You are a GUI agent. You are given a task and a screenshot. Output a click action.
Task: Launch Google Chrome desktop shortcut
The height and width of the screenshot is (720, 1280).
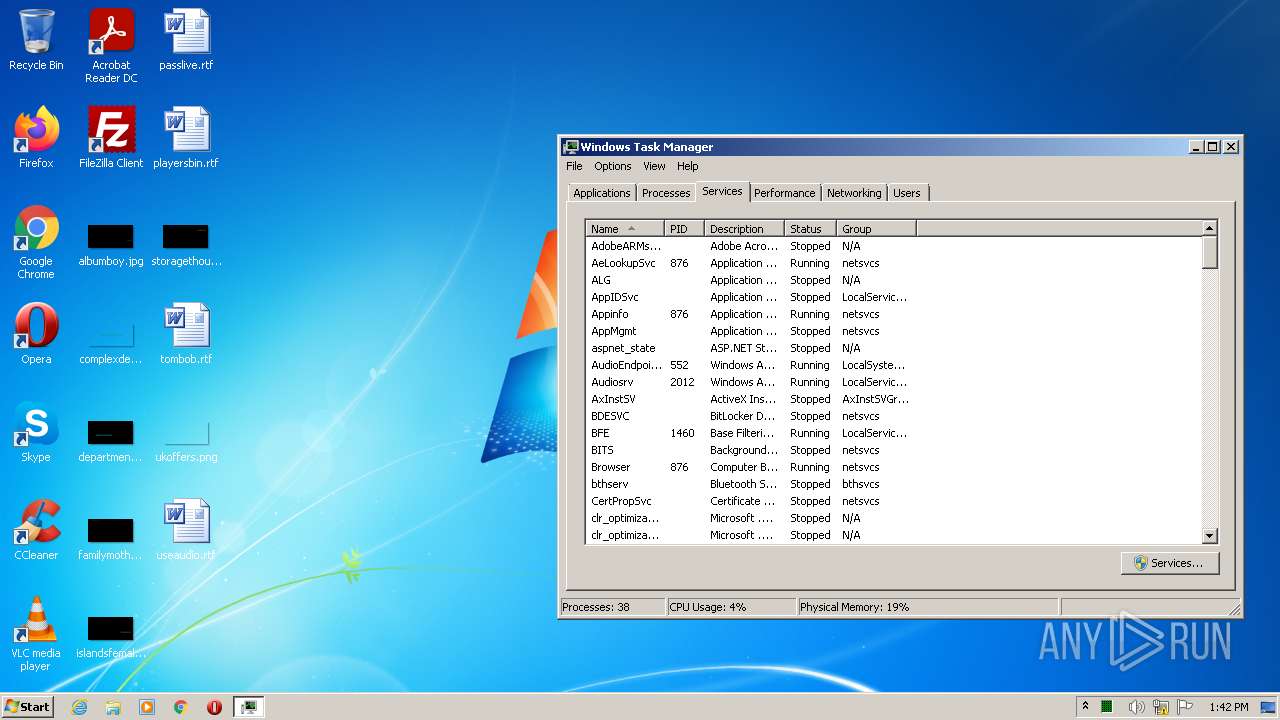click(x=36, y=243)
